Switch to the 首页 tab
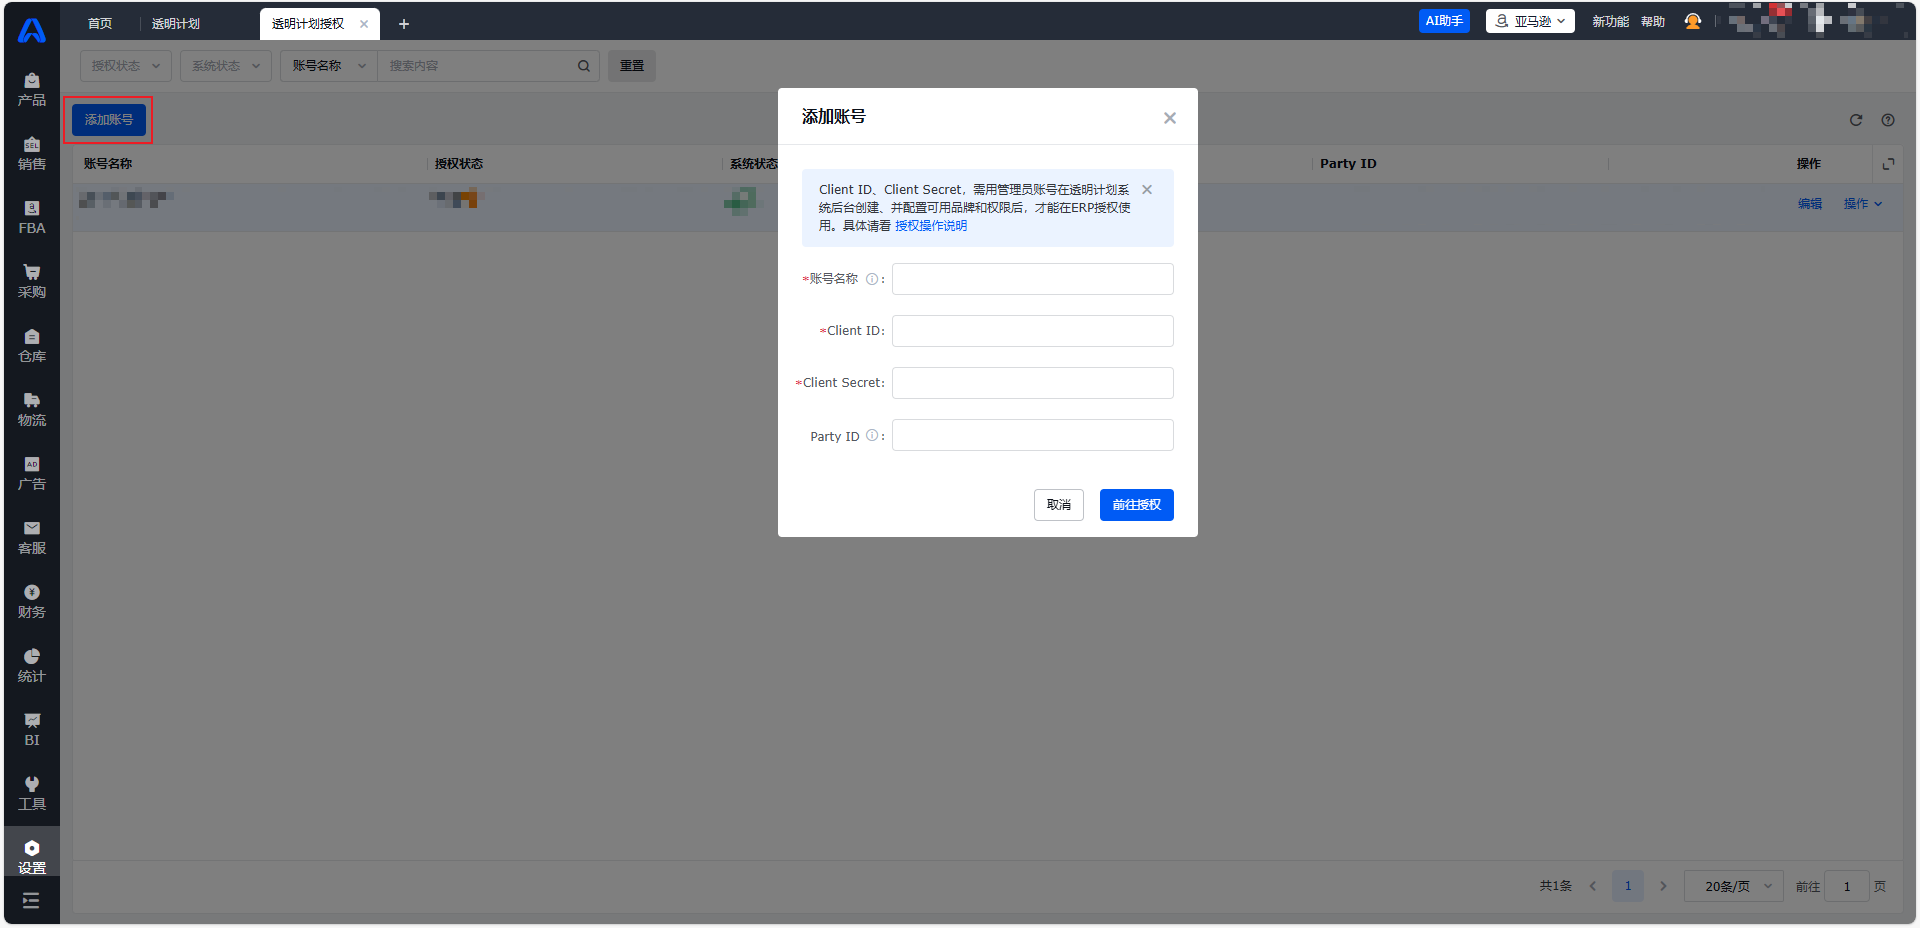This screenshot has height=928, width=1920. coord(100,24)
